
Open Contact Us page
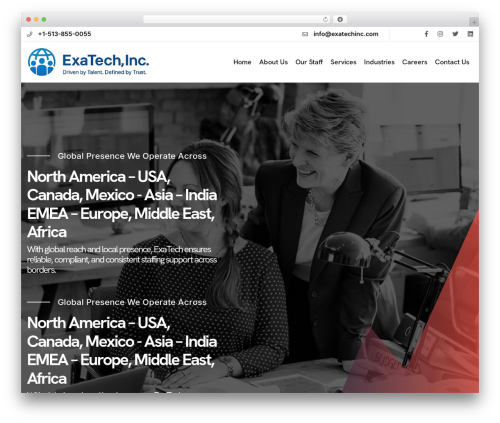(452, 62)
